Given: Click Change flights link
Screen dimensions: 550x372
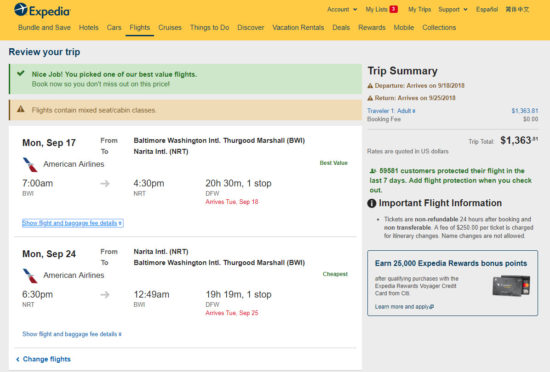Looking at the screenshot, I should coord(43,359).
